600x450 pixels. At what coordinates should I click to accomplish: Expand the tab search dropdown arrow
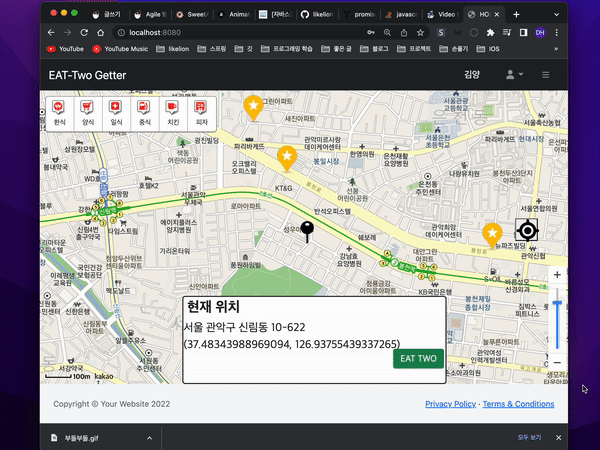[556, 15]
